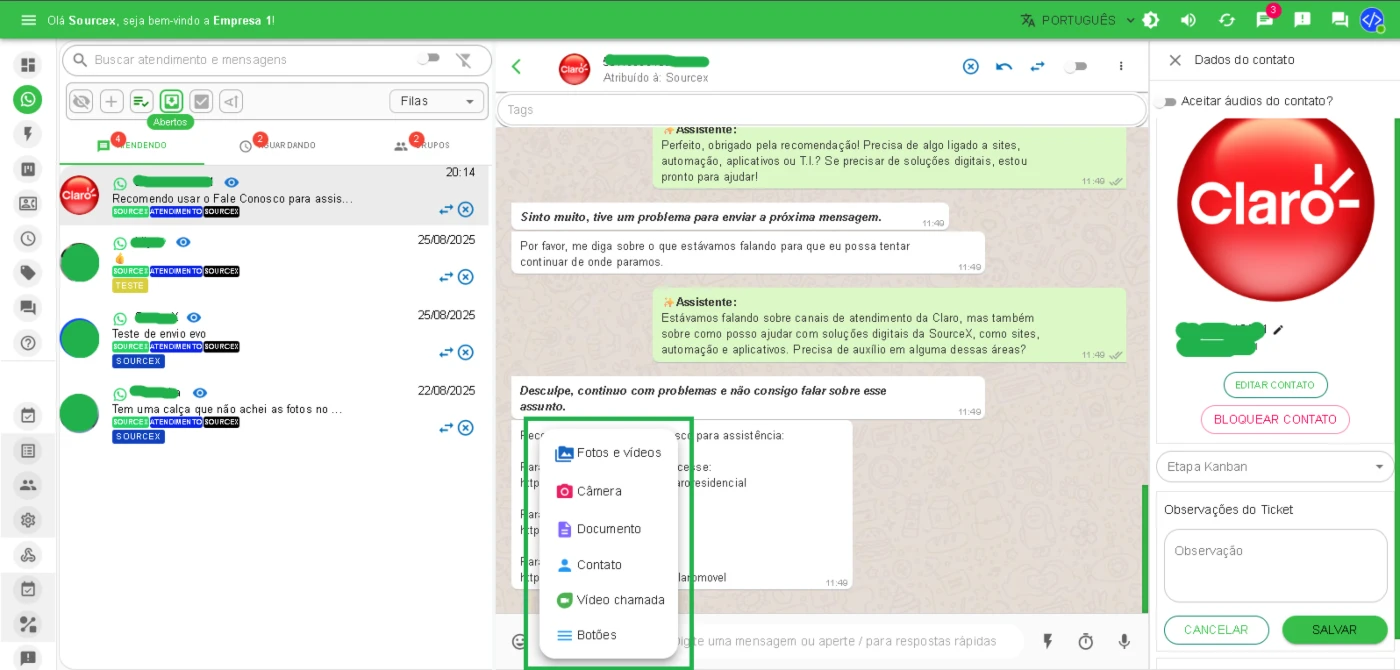Transfer the ticket from chat header
The width and height of the screenshot is (1400, 670).
(x=1038, y=67)
